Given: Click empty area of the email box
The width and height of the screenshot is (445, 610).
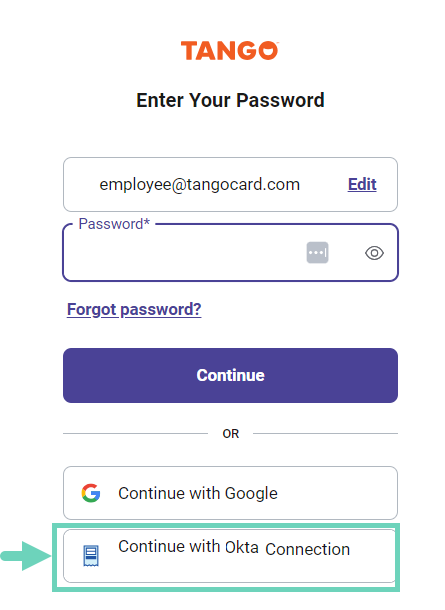Looking at the screenshot, I should 81,184.
